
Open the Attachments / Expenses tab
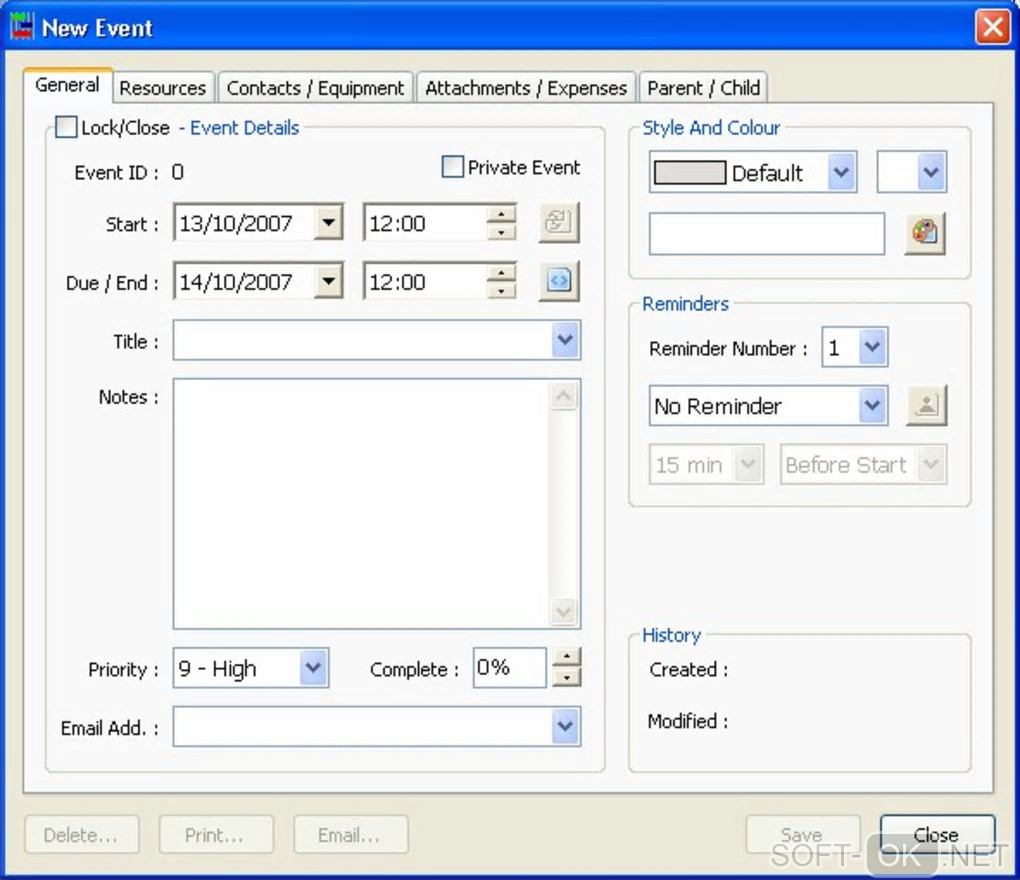[526, 88]
